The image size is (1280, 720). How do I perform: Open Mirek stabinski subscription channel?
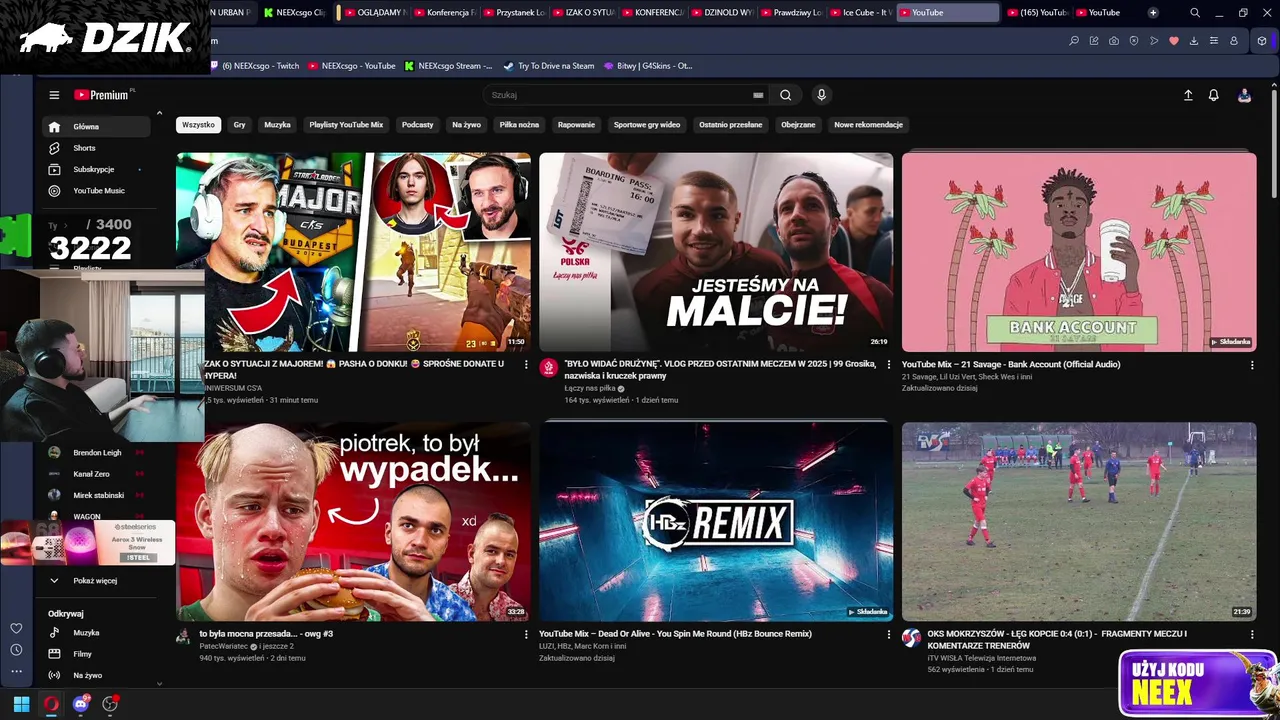(96, 495)
